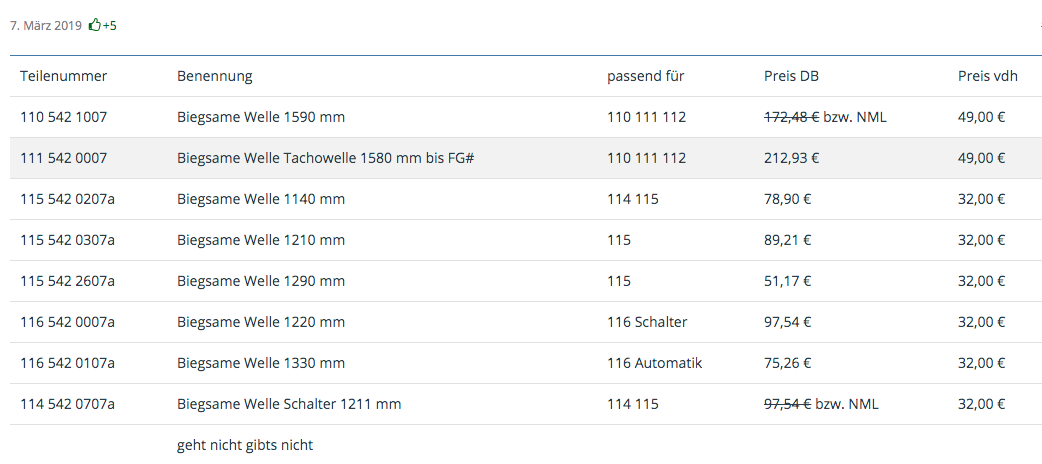
Task: Click the passend für column header
Action: (645, 76)
